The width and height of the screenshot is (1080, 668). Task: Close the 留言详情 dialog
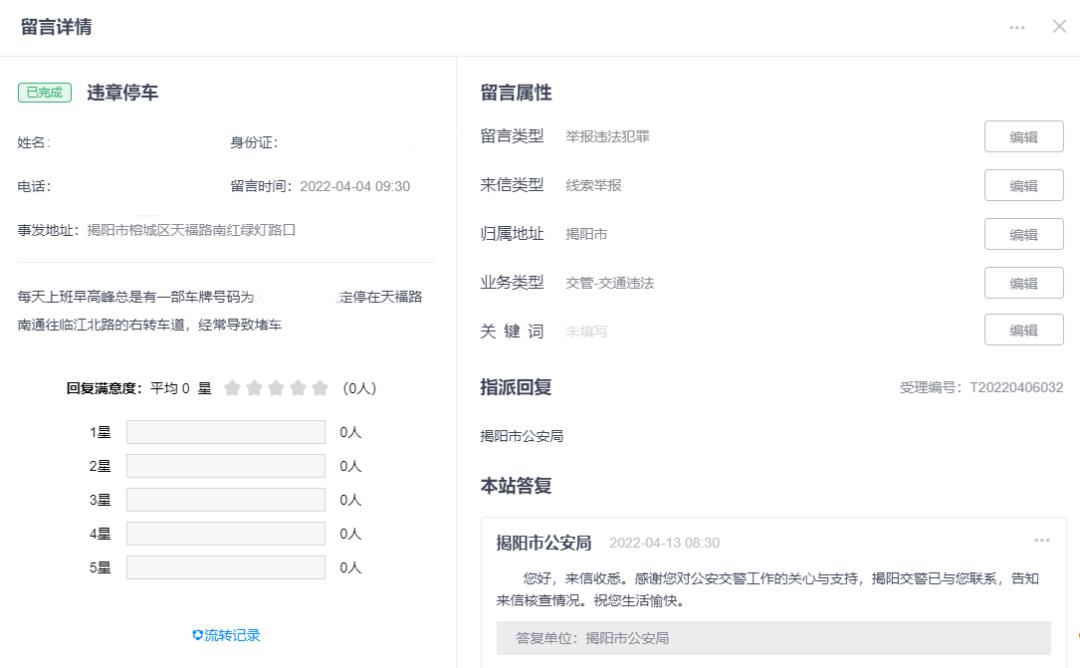(x=1059, y=27)
